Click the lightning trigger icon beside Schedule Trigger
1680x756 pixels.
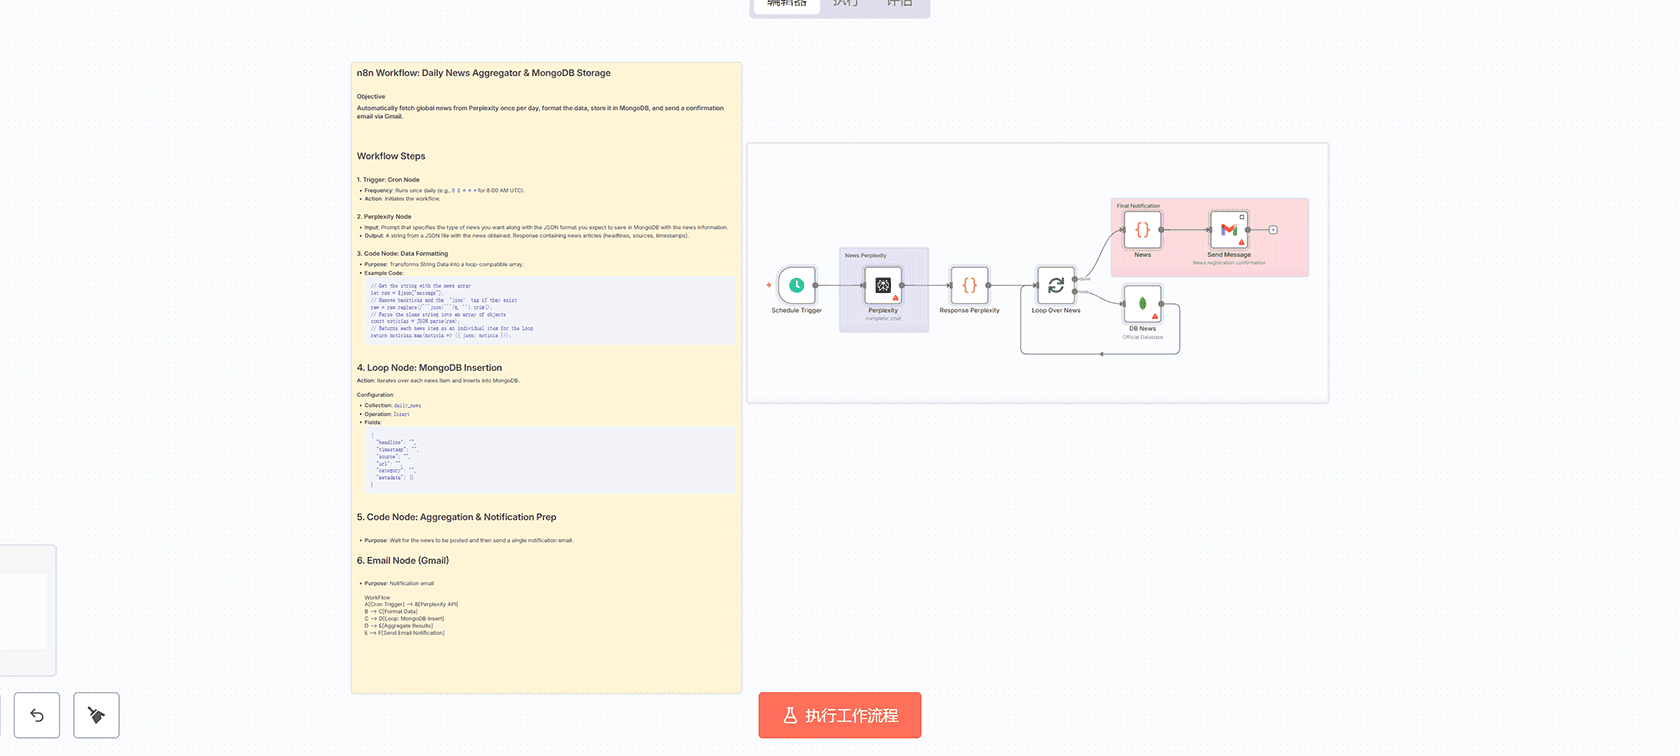click(769, 285)
